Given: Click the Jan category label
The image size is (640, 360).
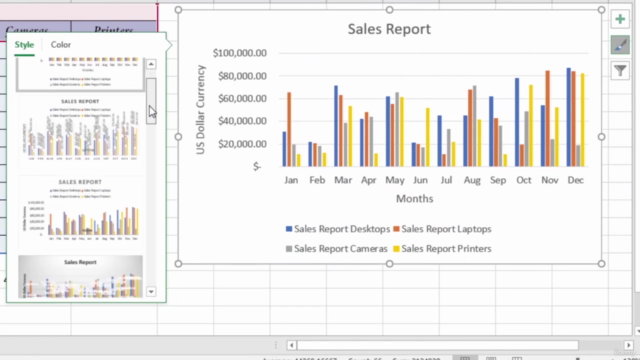Looking at the screenshot, I should [x=291, y=180].
